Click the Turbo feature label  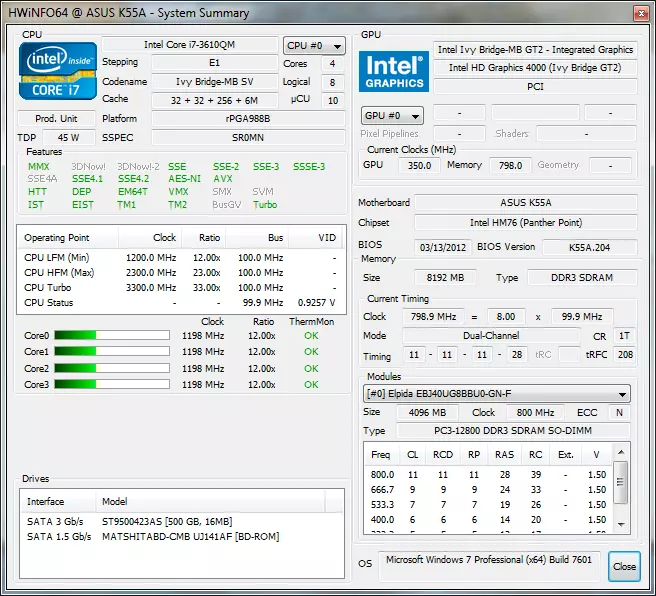tap(265, 205)
